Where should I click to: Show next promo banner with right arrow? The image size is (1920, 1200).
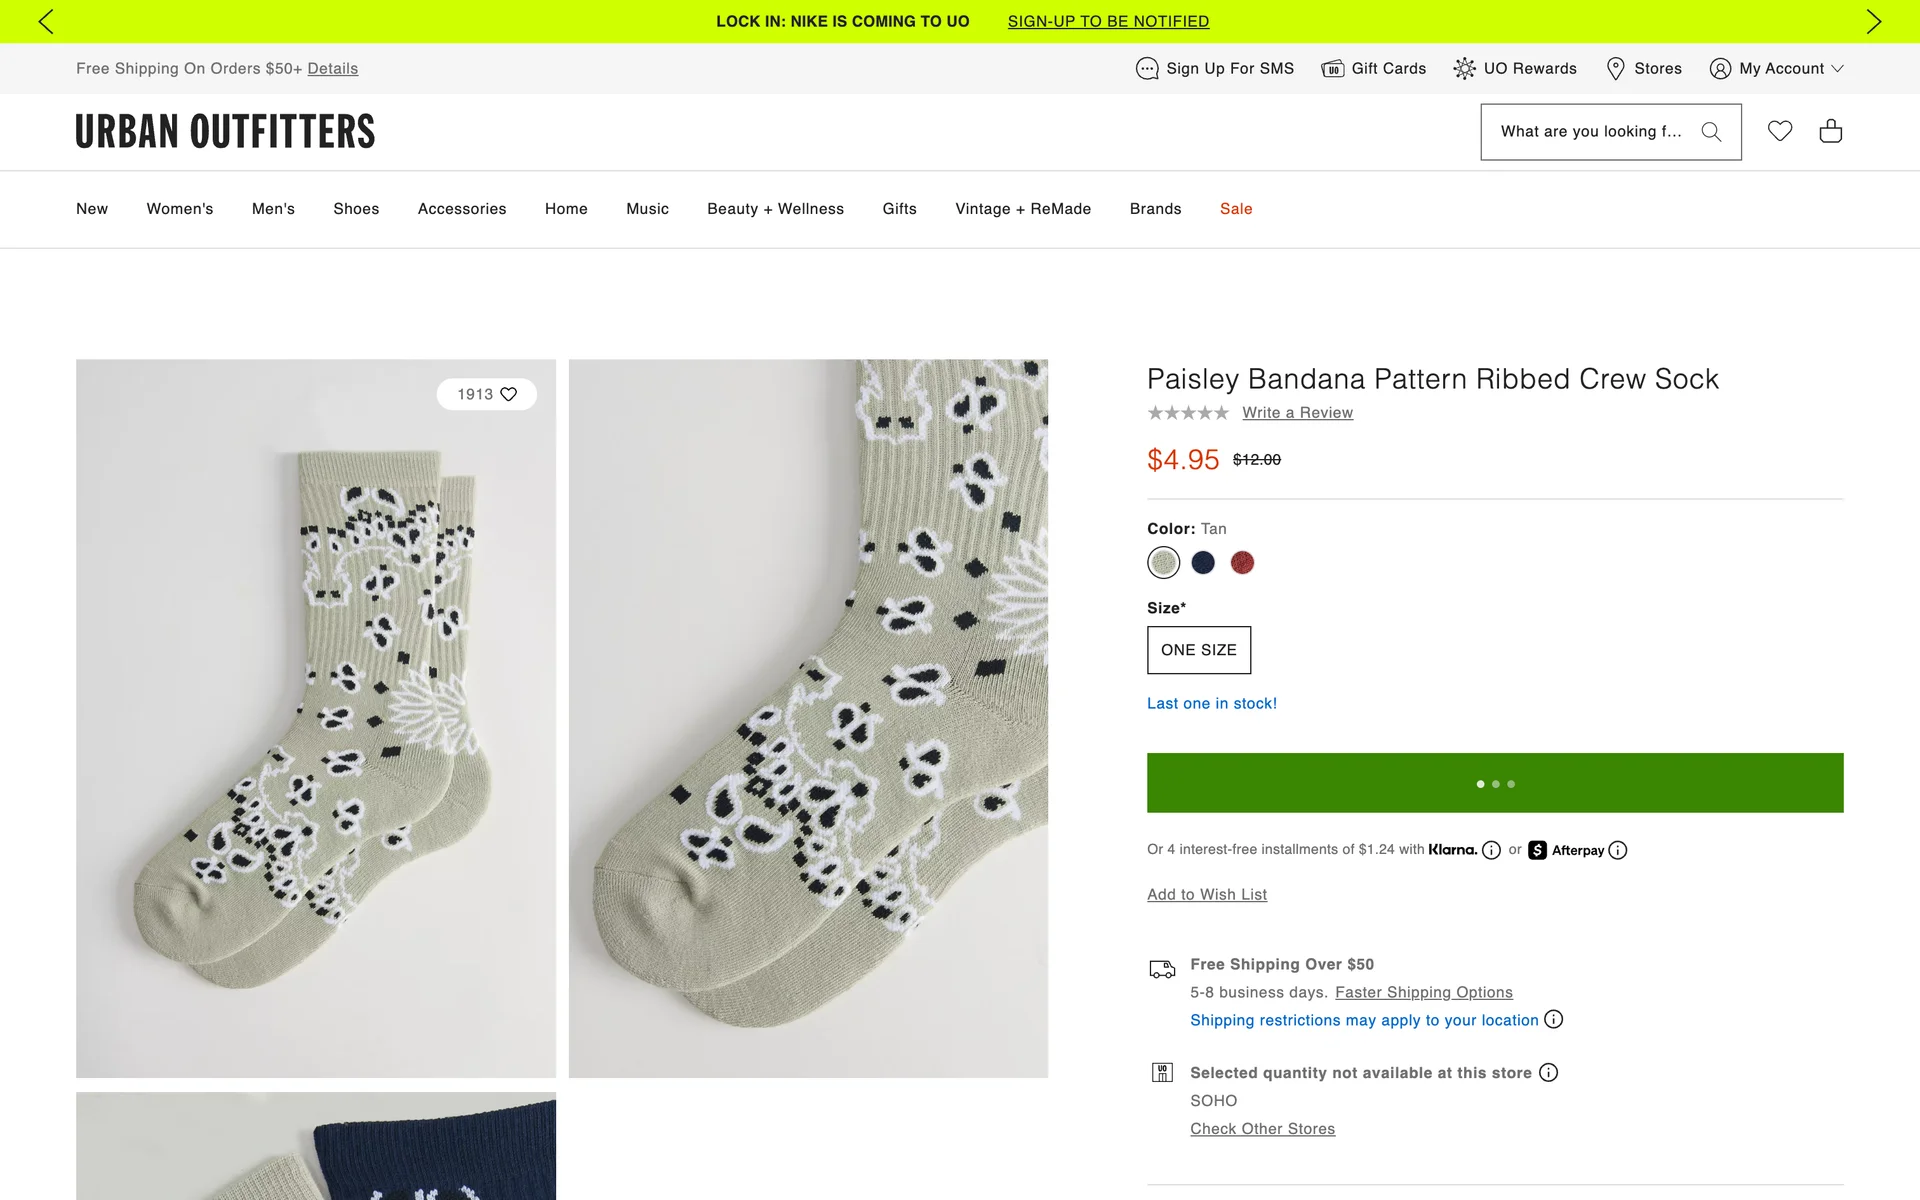(x=1873, y=21)
